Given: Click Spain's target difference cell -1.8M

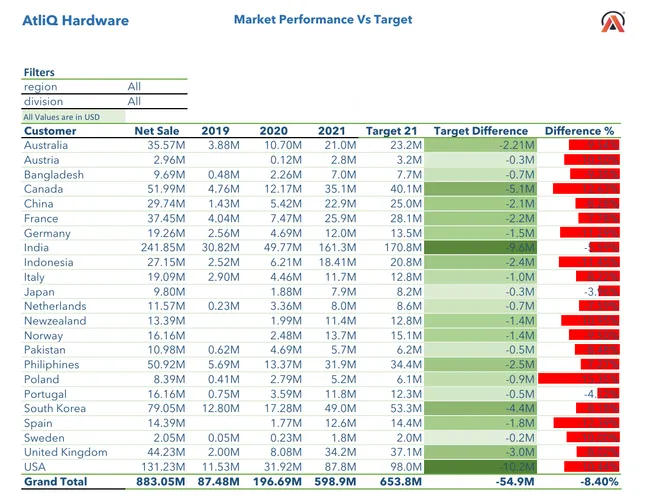Looking at the screenshot, I should point(480,423).
